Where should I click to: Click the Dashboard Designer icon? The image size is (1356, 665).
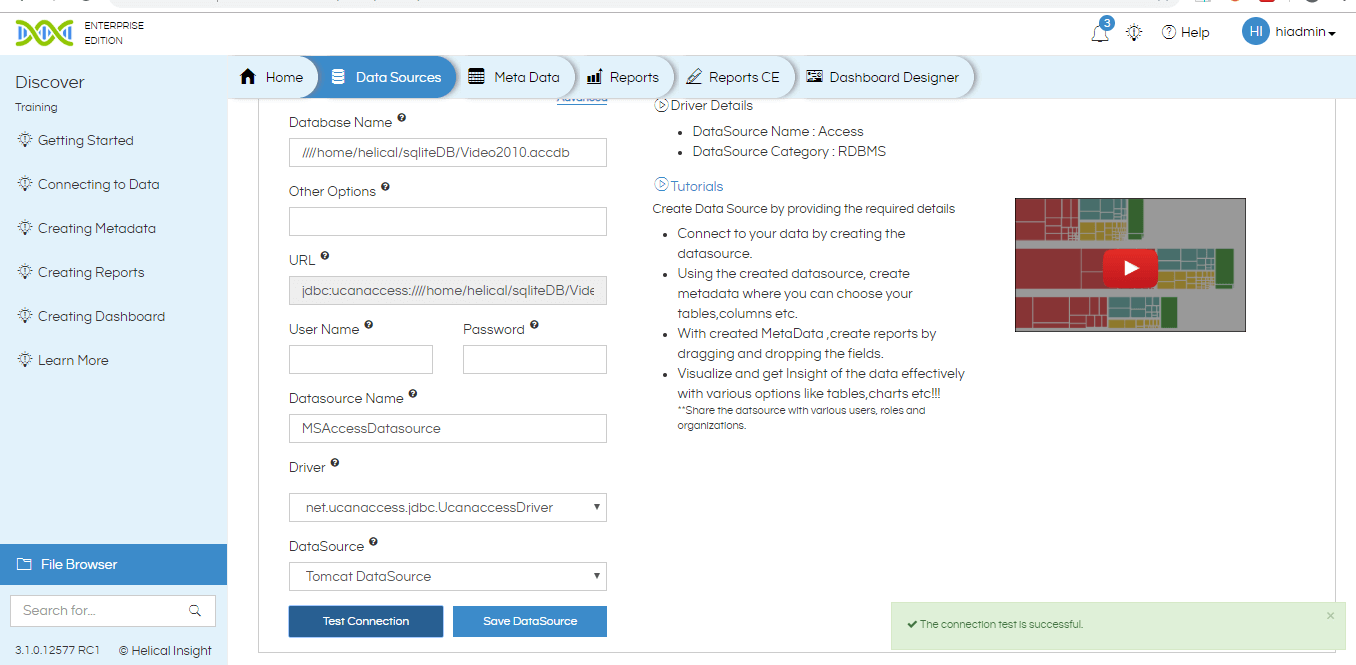[814, 77]
